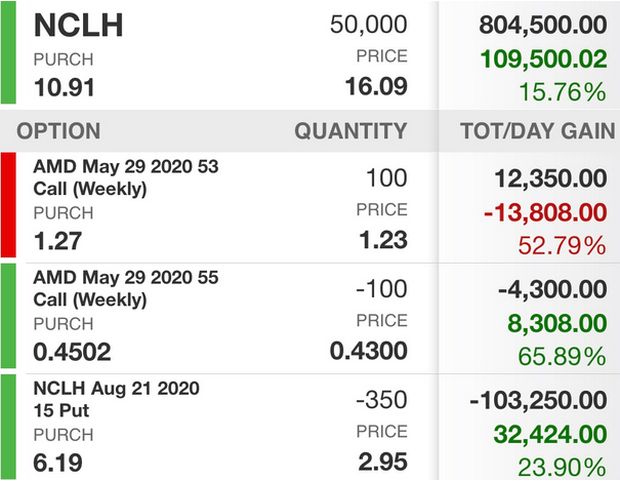Viewport: 620px width, 481px height.
Task: Select the green indicator bar beside NCLH stock
Action: [x=8, y=53]
